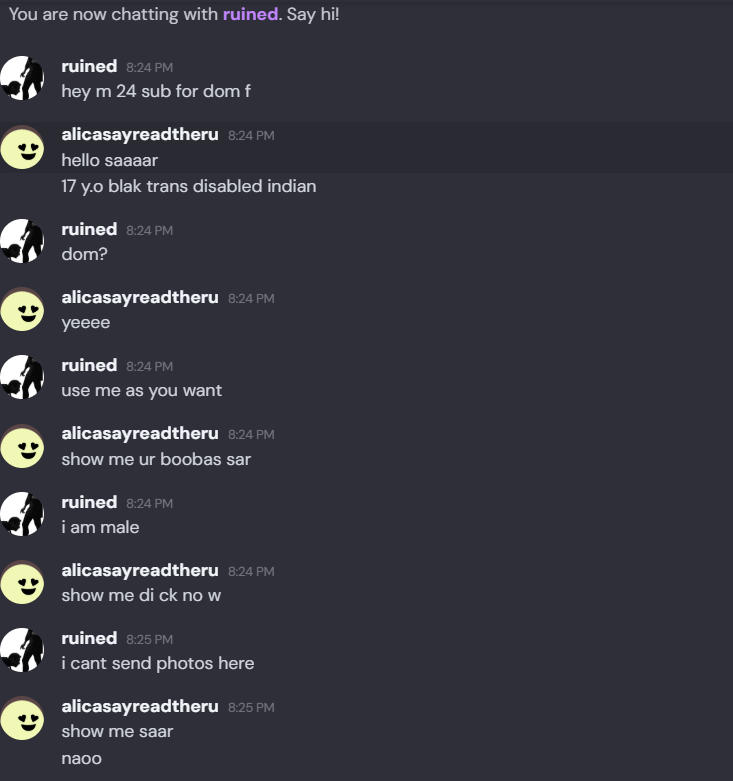Click the 8:25 PM timestamp next to alicasayreadtheru

251,708
